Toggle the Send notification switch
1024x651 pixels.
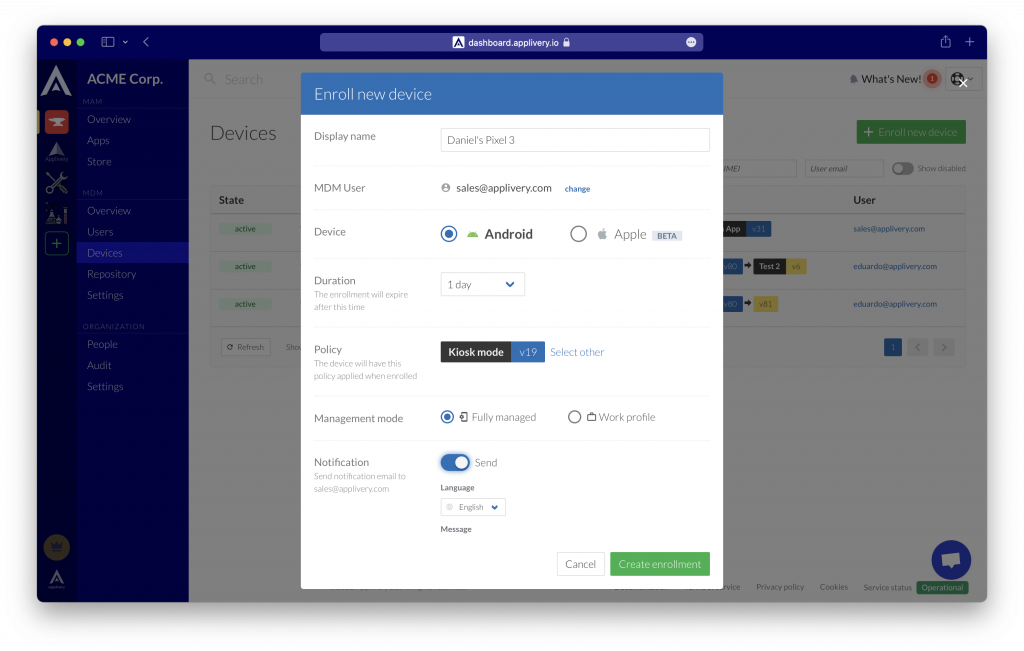(455, 462)
